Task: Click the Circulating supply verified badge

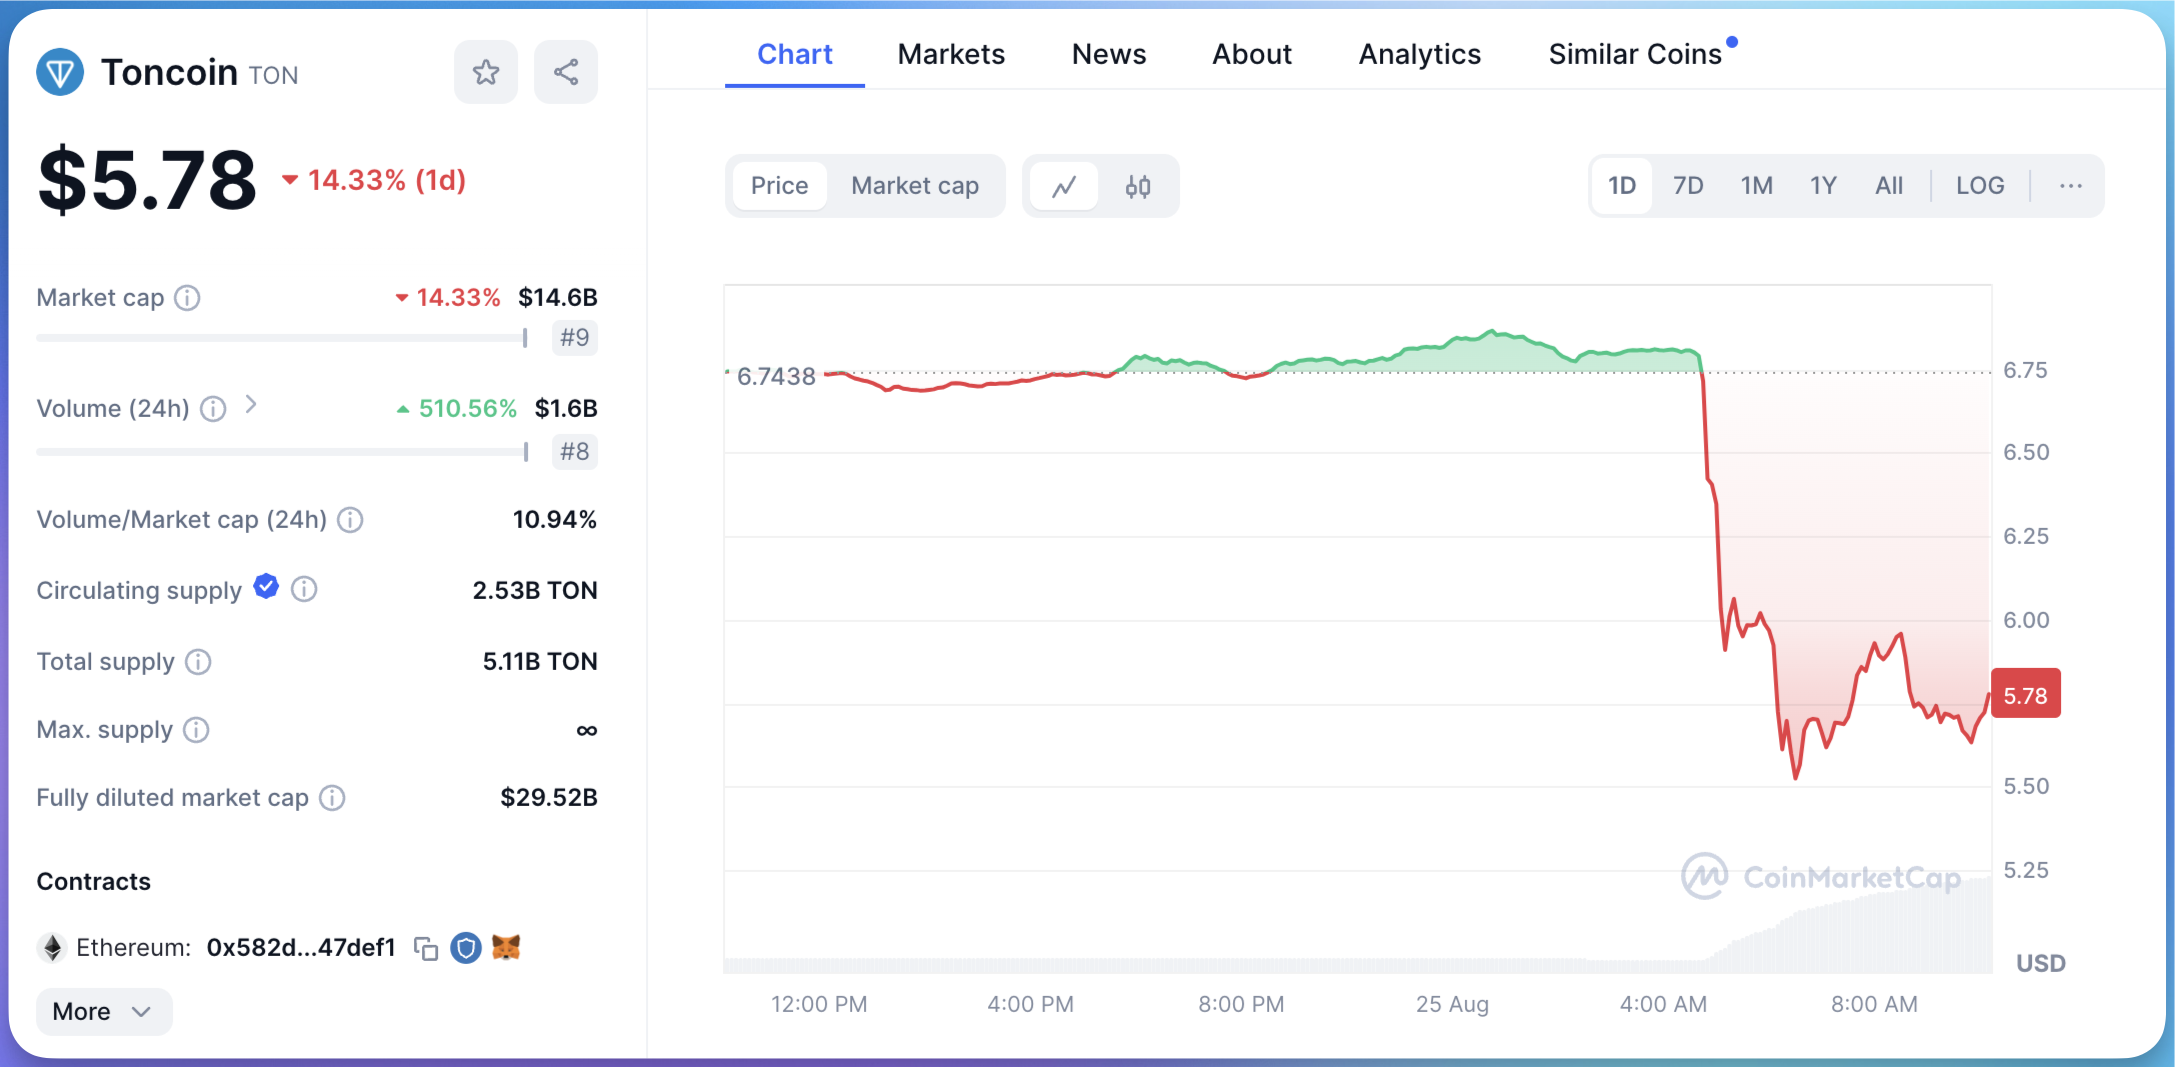Action: 266,587
